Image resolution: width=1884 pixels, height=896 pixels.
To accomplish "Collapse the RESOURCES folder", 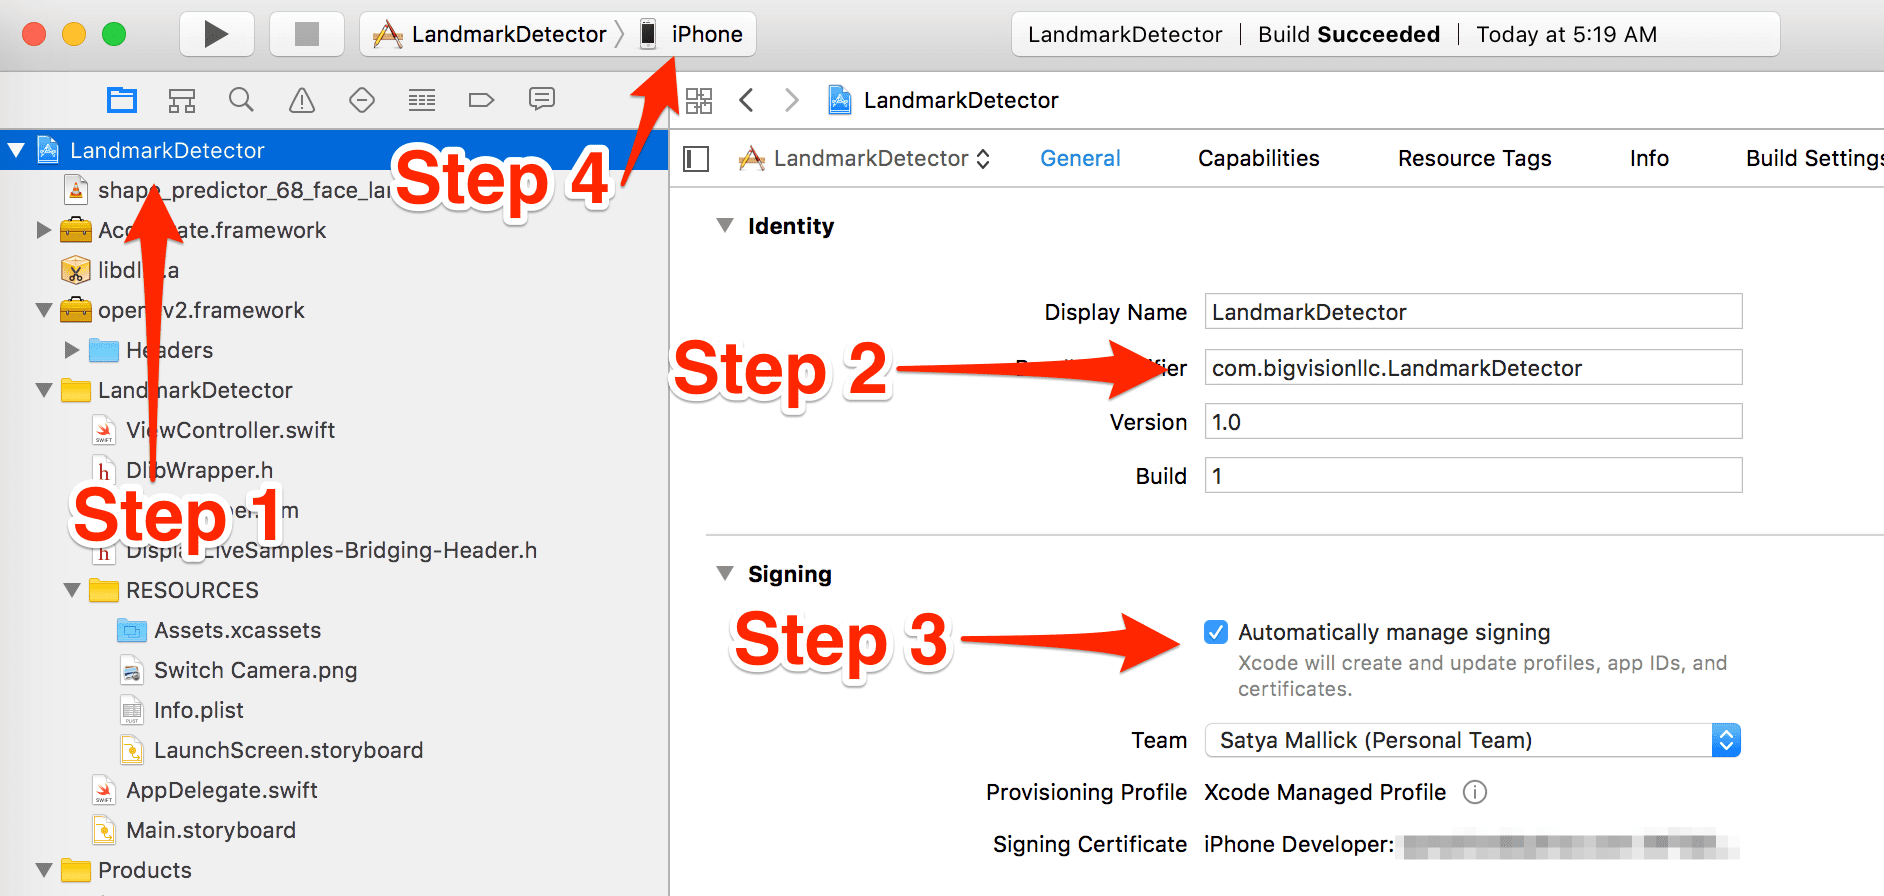I will 72,590.
